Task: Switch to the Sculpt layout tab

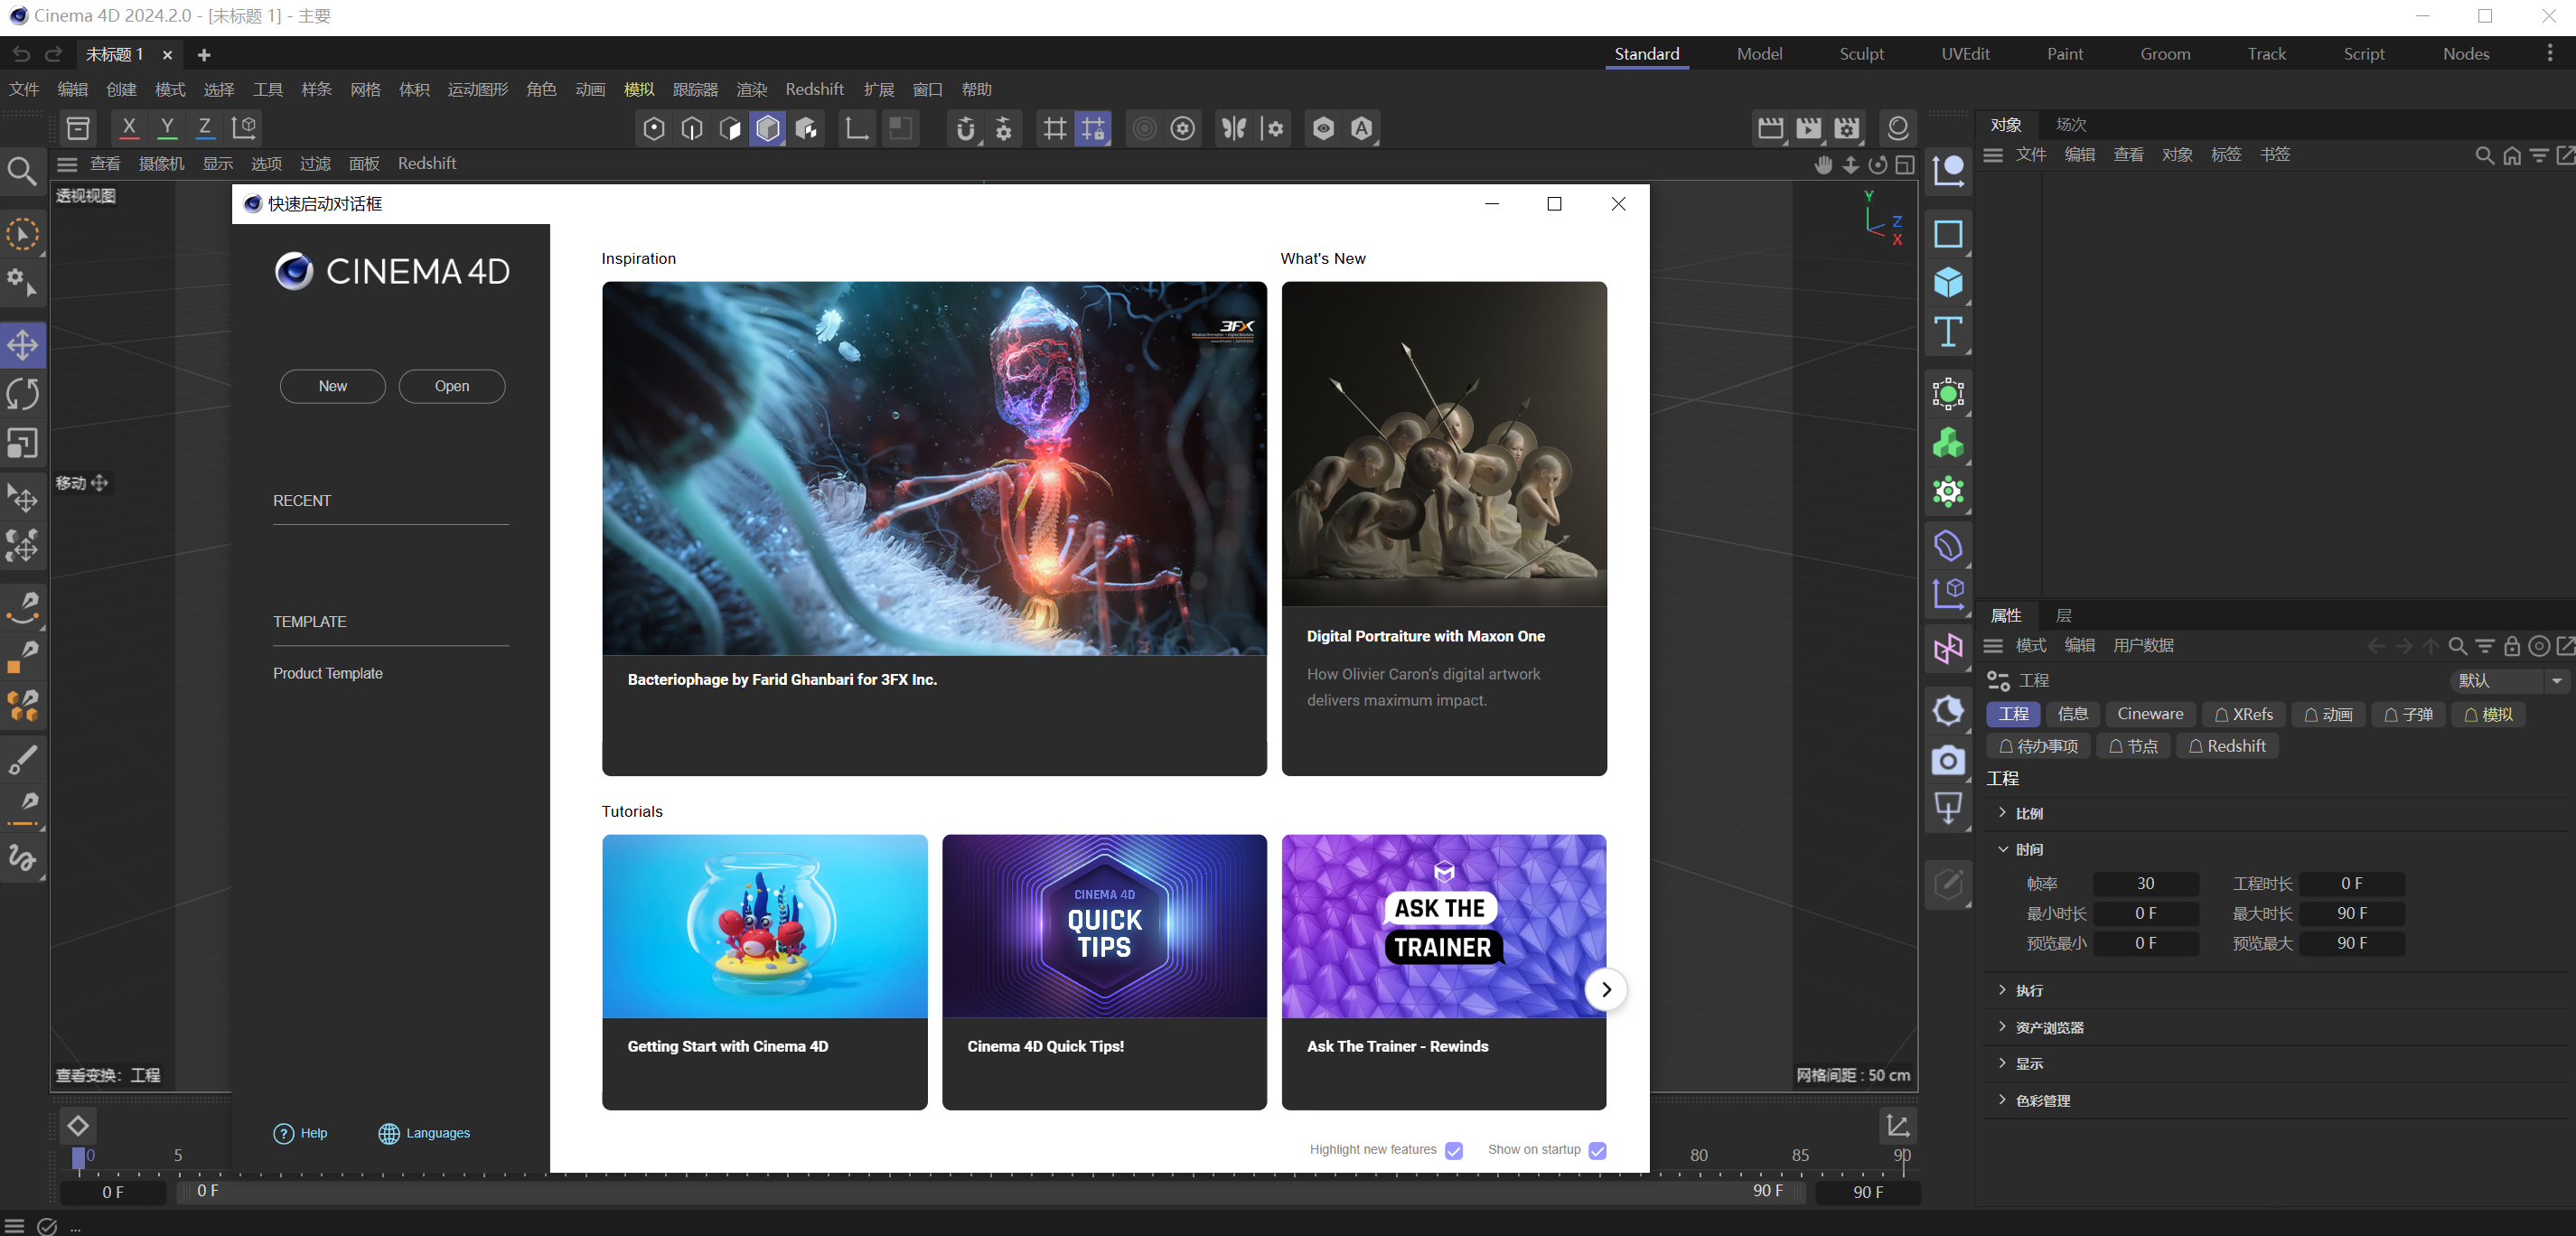Action: [1861, 54]
